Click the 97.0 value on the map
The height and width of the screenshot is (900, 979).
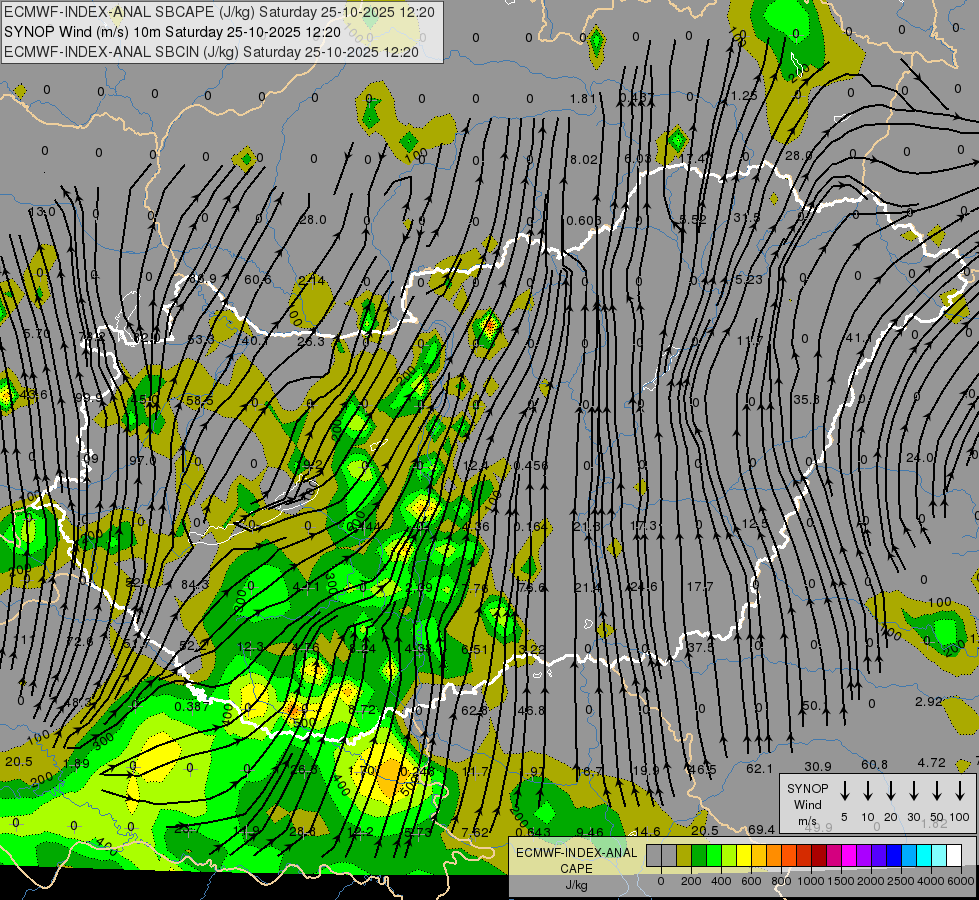tap(142, 460)
